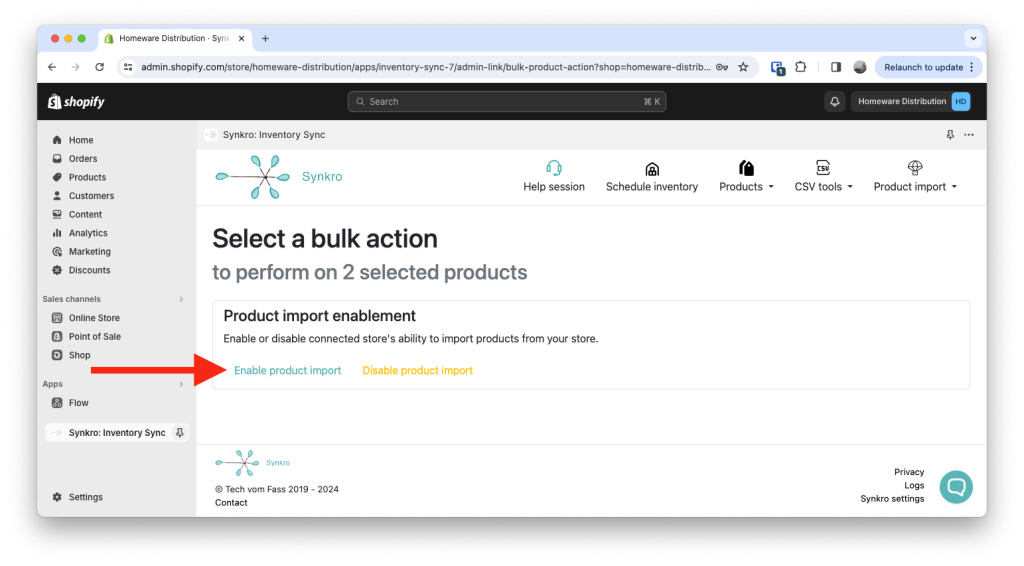1024x566 pixels.
Task: Open the Contact link in footer
Action: click(x=231, y=503)
